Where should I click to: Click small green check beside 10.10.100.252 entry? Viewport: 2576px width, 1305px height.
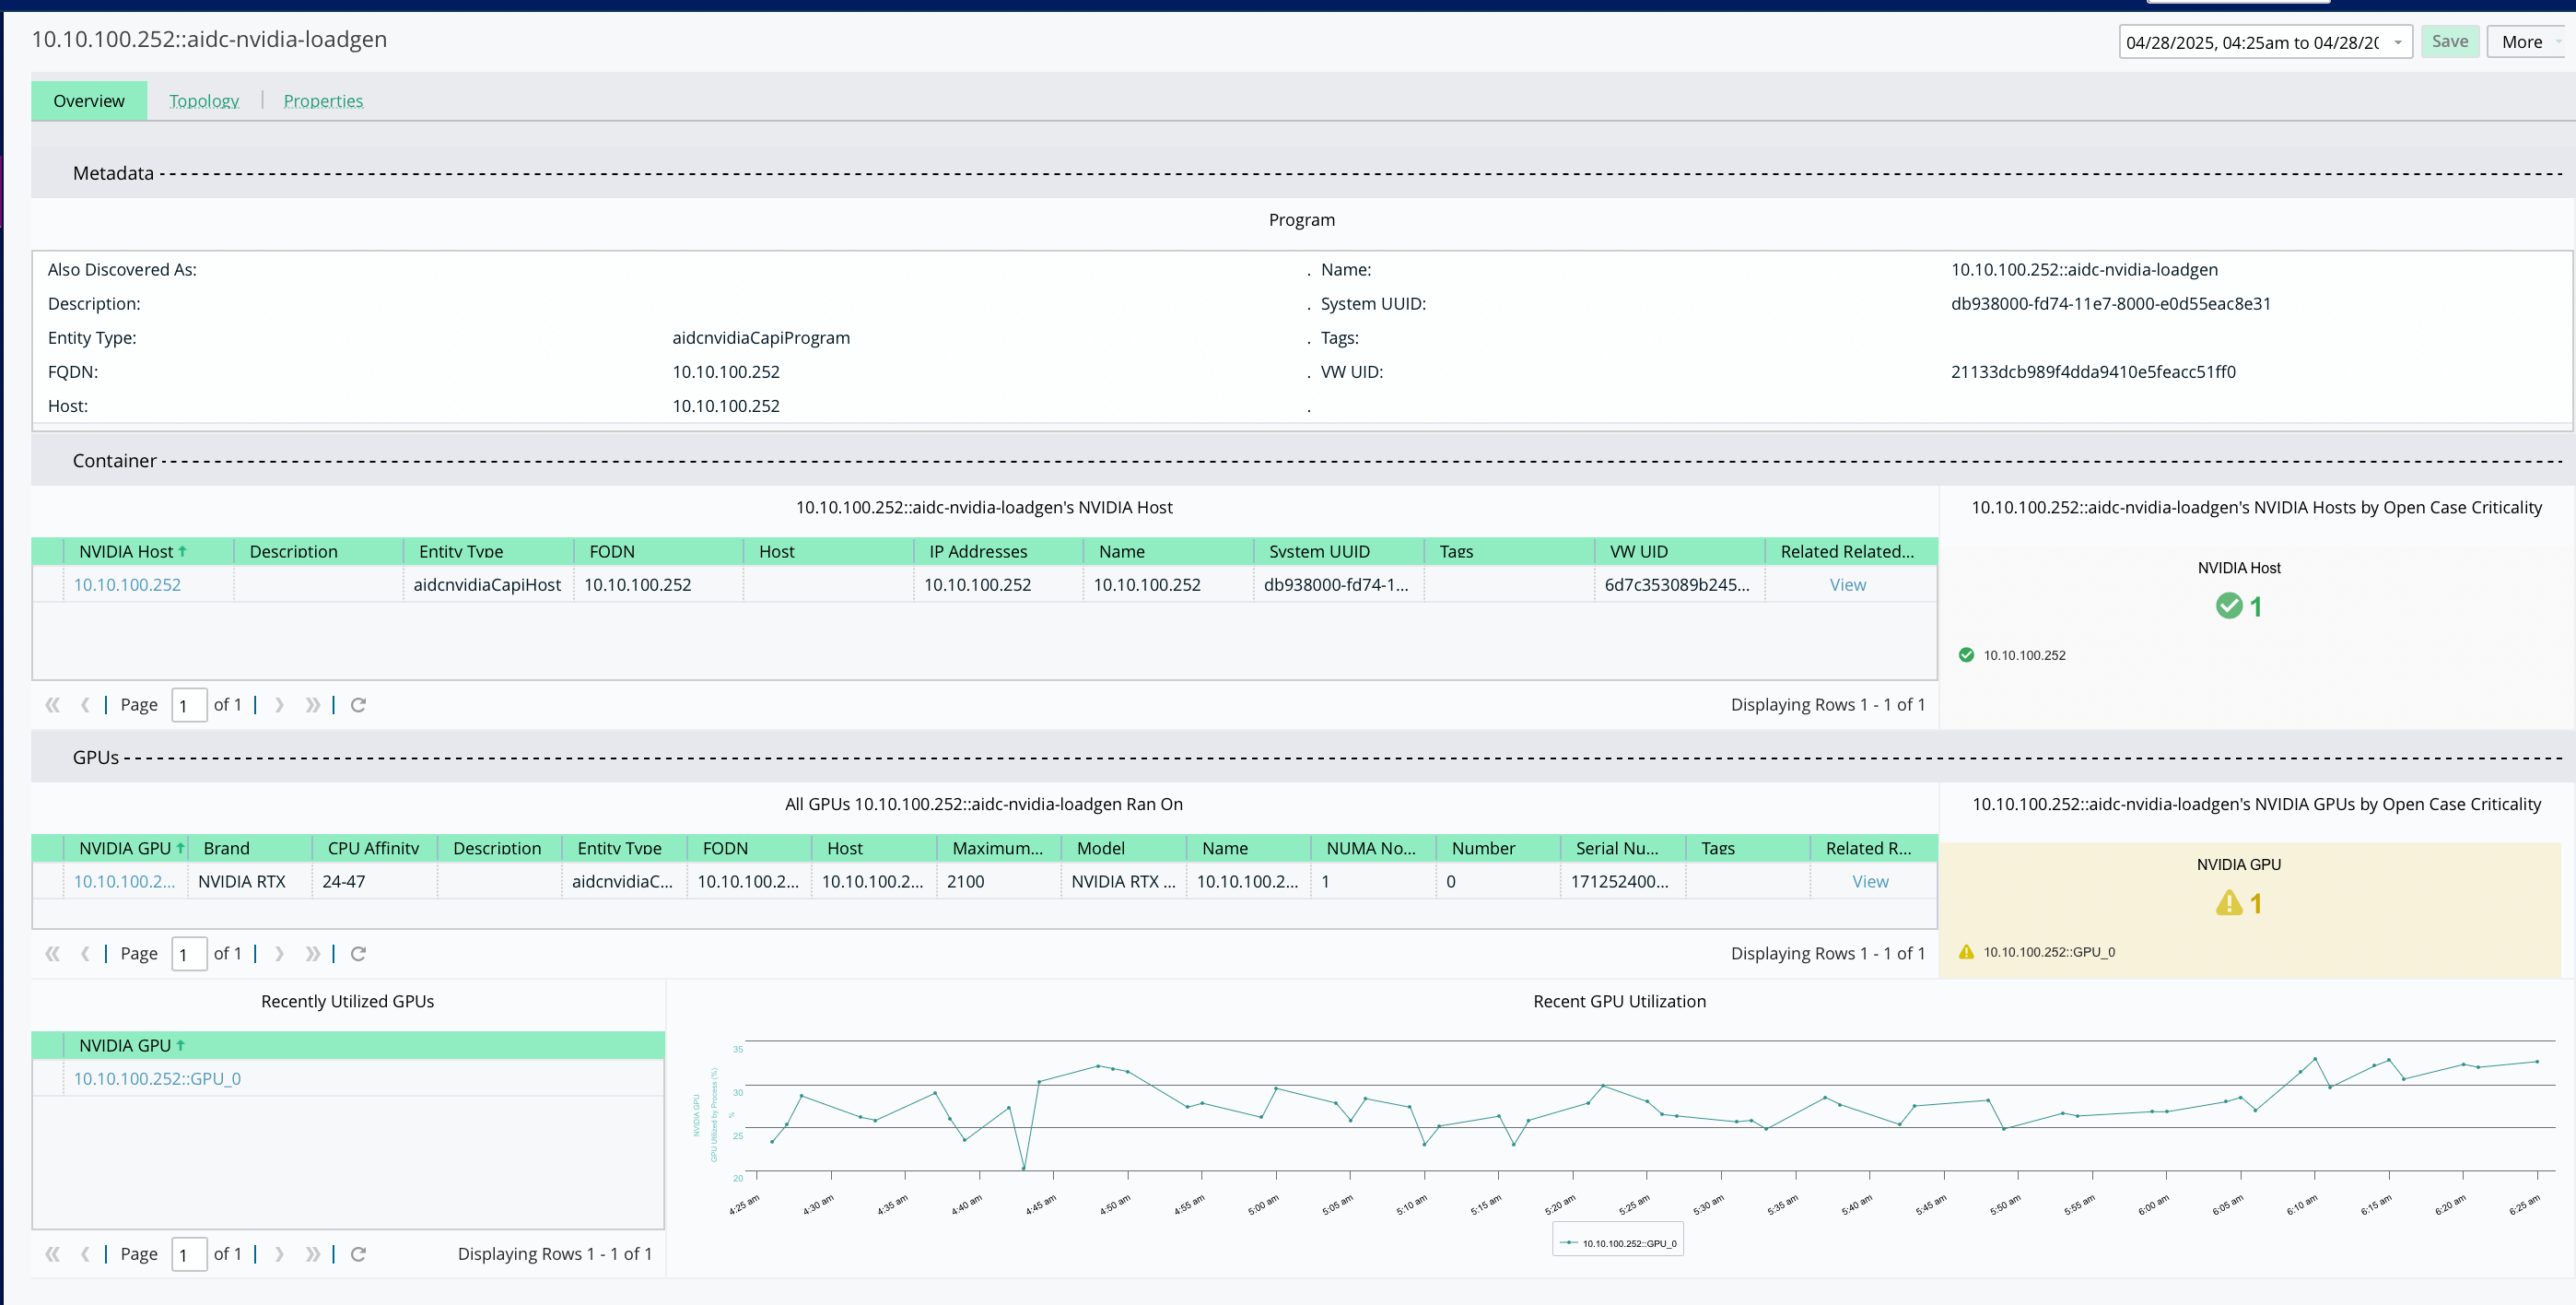coord(1966,655)
